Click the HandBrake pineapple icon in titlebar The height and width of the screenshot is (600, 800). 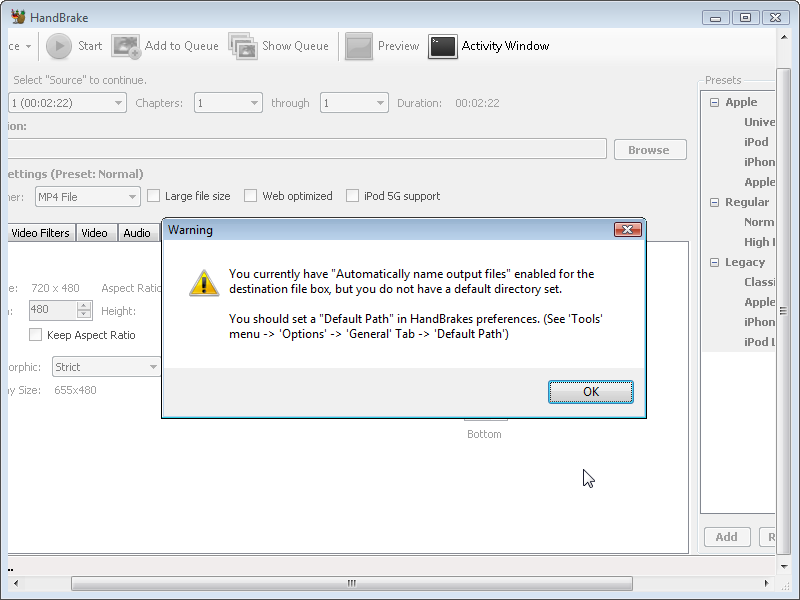click(x=16, y=17)
